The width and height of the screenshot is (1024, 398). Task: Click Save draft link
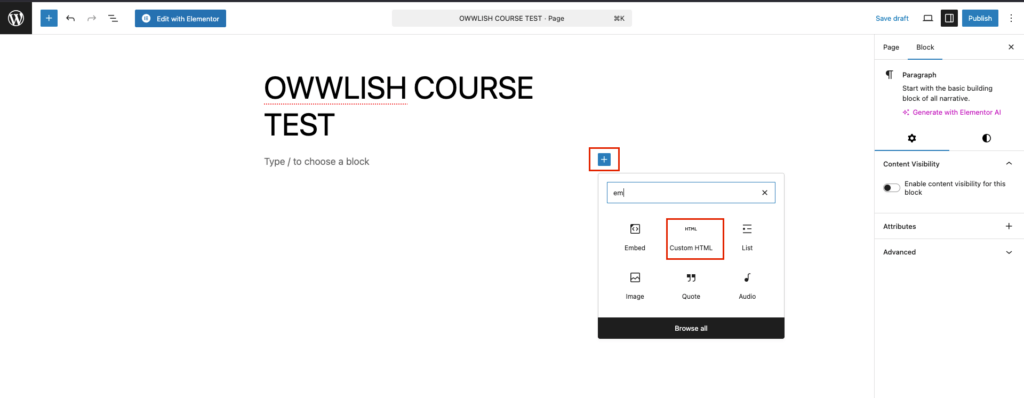(891, 18)
